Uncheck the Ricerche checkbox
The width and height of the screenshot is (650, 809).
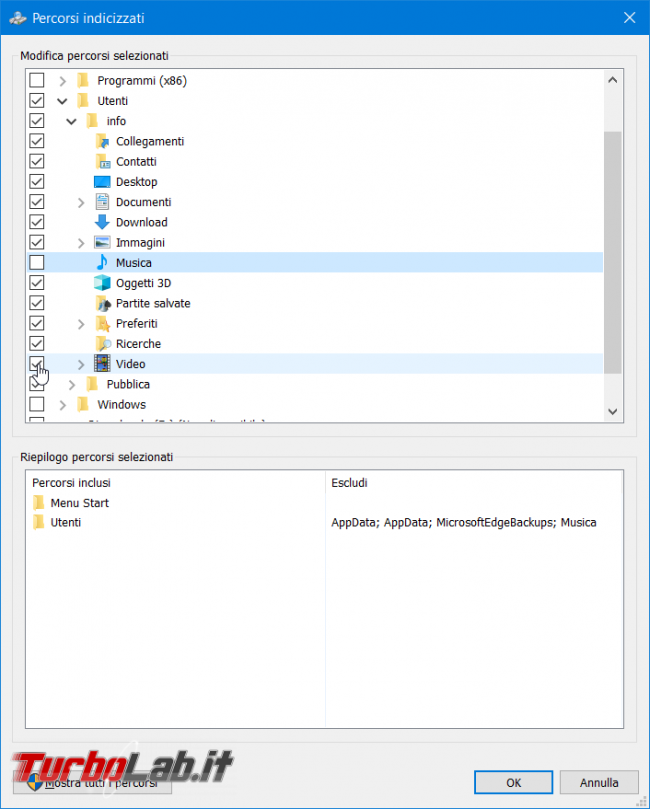[x=37, y=344]
